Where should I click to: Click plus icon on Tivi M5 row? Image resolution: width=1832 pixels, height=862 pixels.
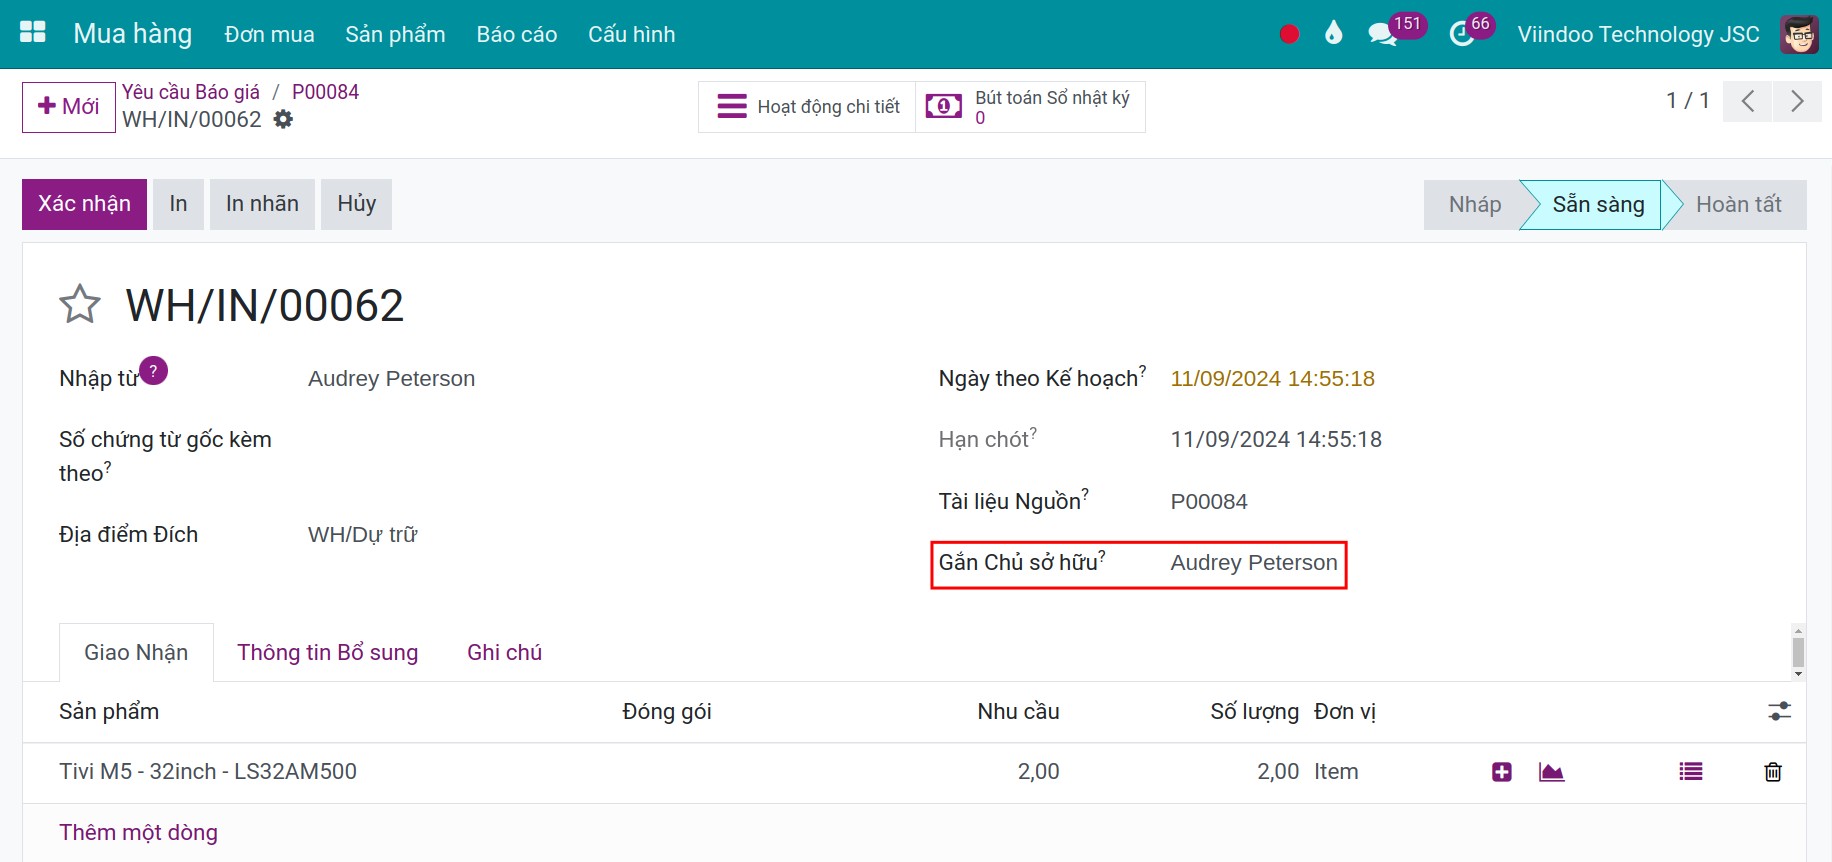click(1501, 772)
